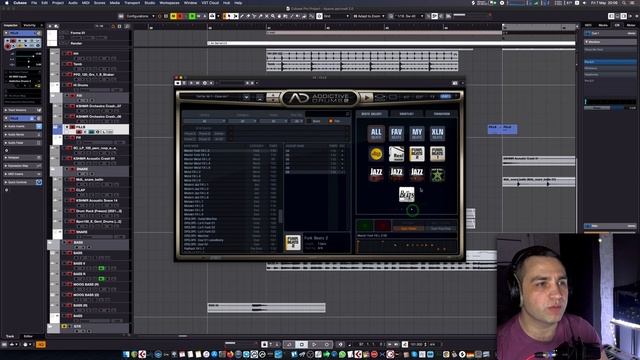Select the FAV beats library filter
This screenshot has width=640, height=360.
tap(396, 133)
